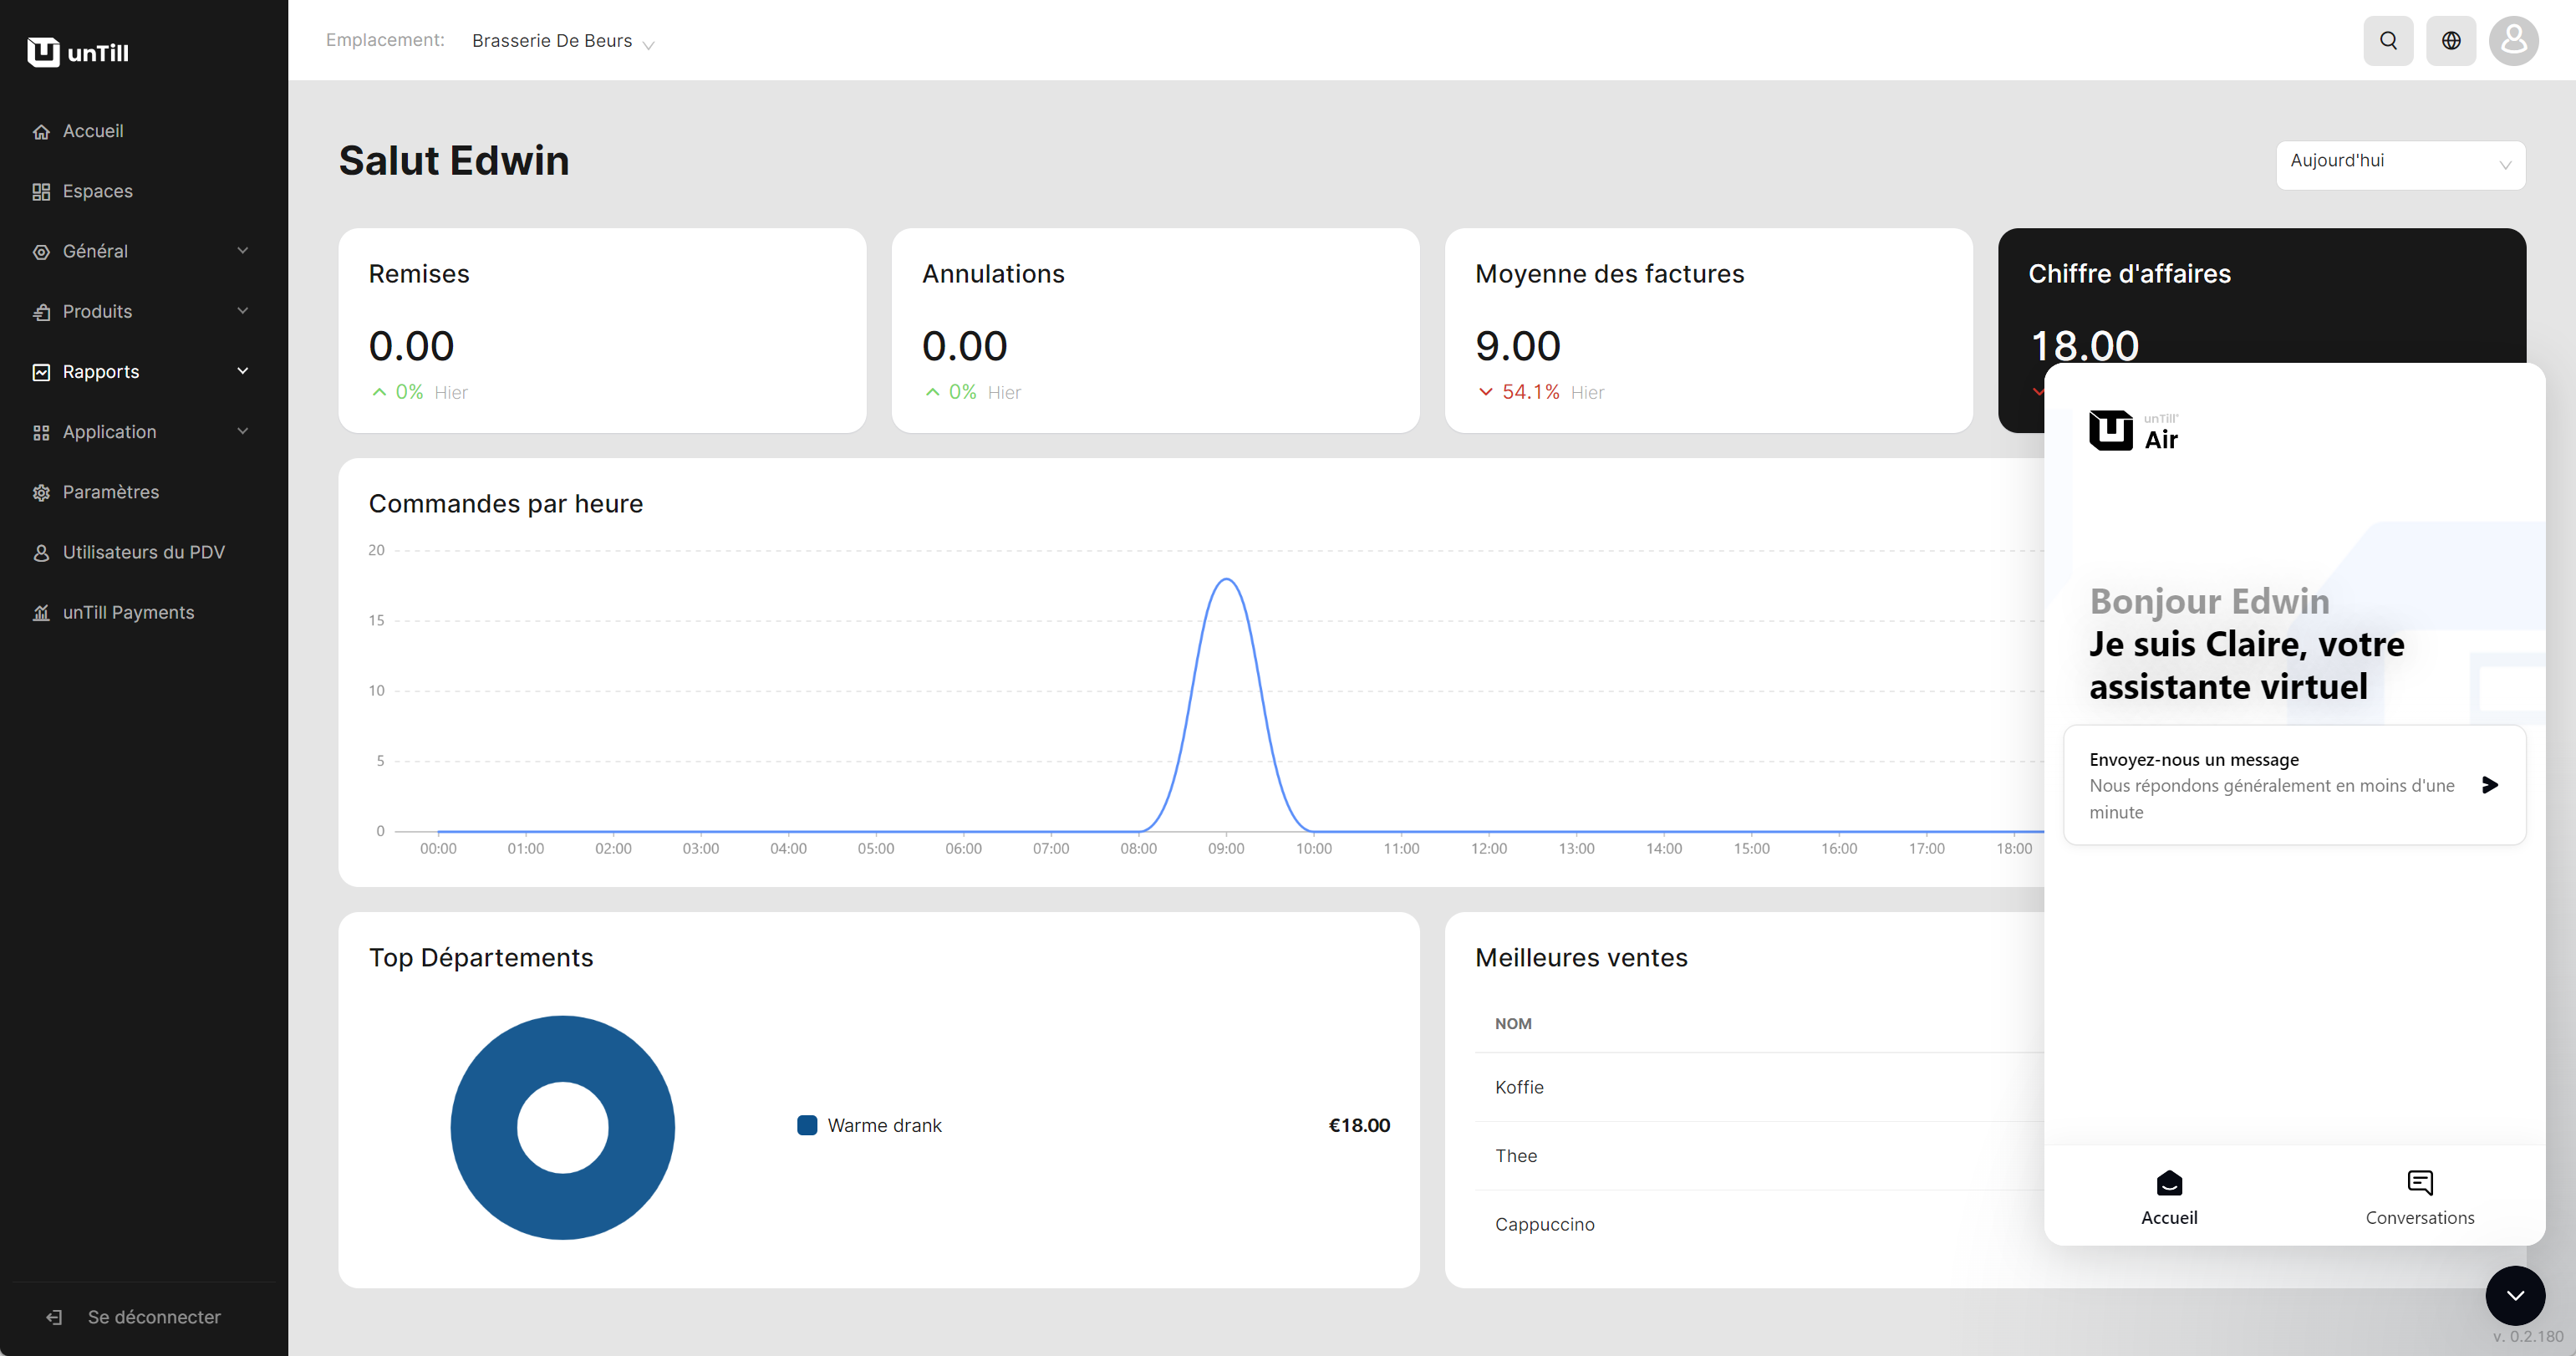Click Se déconnecter to log out
Screen dimensions: 2576x1356
coord(153,1317)
